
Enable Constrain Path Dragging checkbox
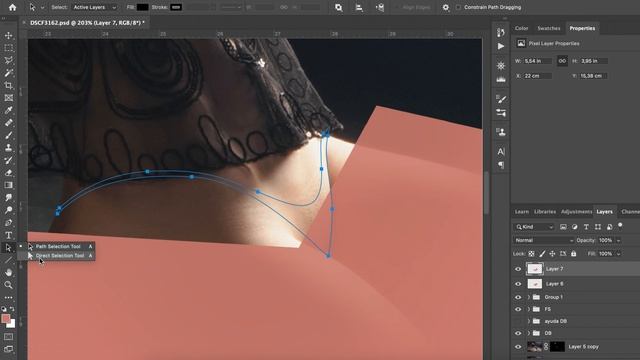[458, 7]
